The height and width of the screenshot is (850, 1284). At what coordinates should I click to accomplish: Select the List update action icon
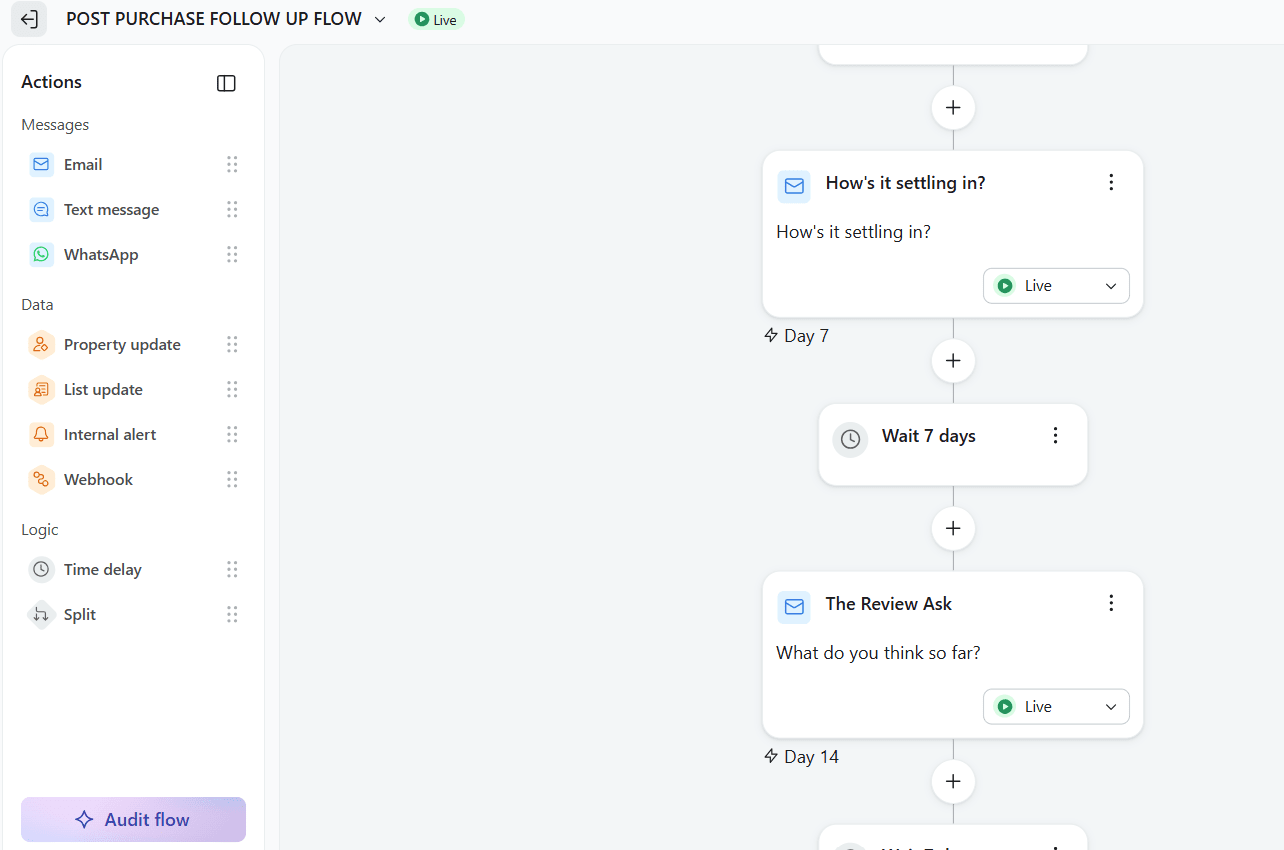(41, 389)
